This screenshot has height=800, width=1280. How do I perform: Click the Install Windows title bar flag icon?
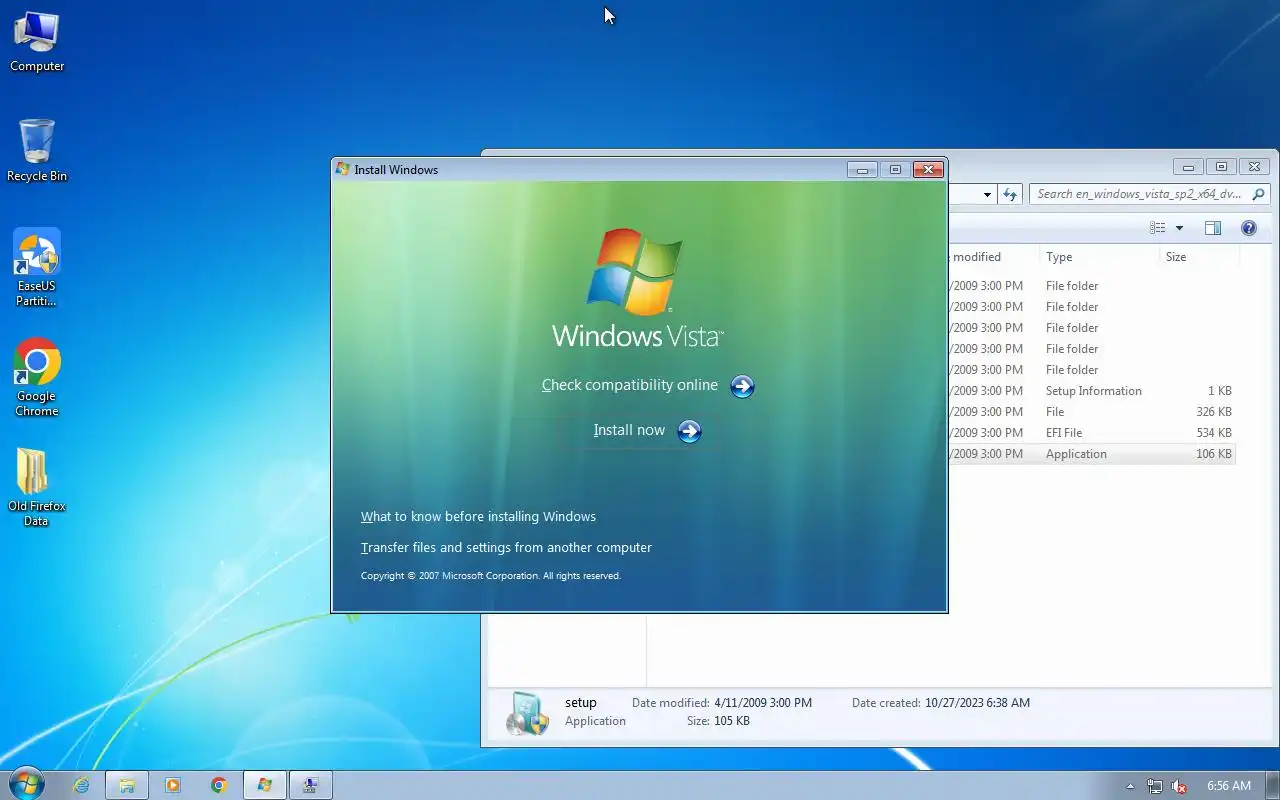(342, 169)
